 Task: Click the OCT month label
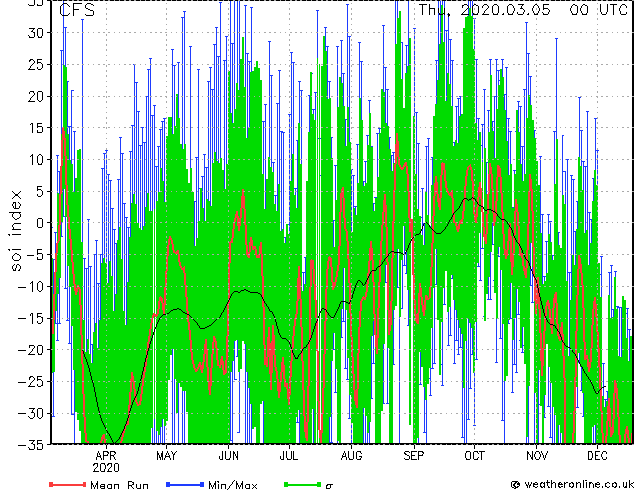point(474,456)
